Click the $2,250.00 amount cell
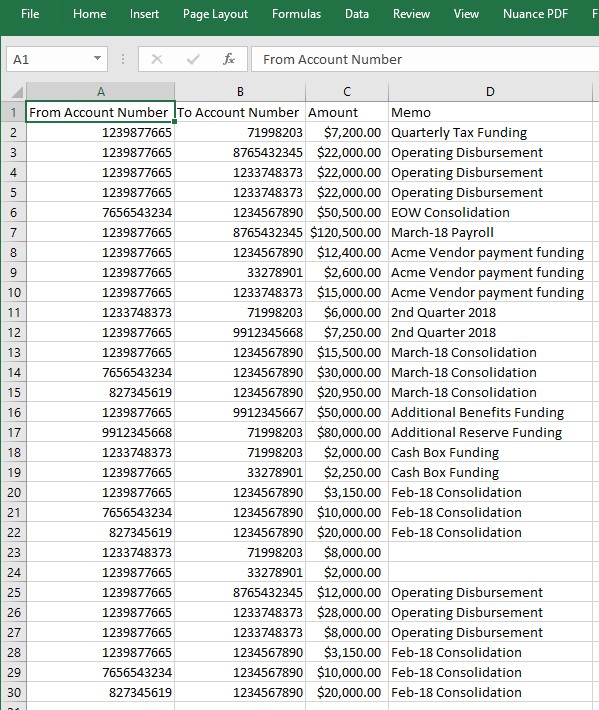 click(x=347, y=472)
